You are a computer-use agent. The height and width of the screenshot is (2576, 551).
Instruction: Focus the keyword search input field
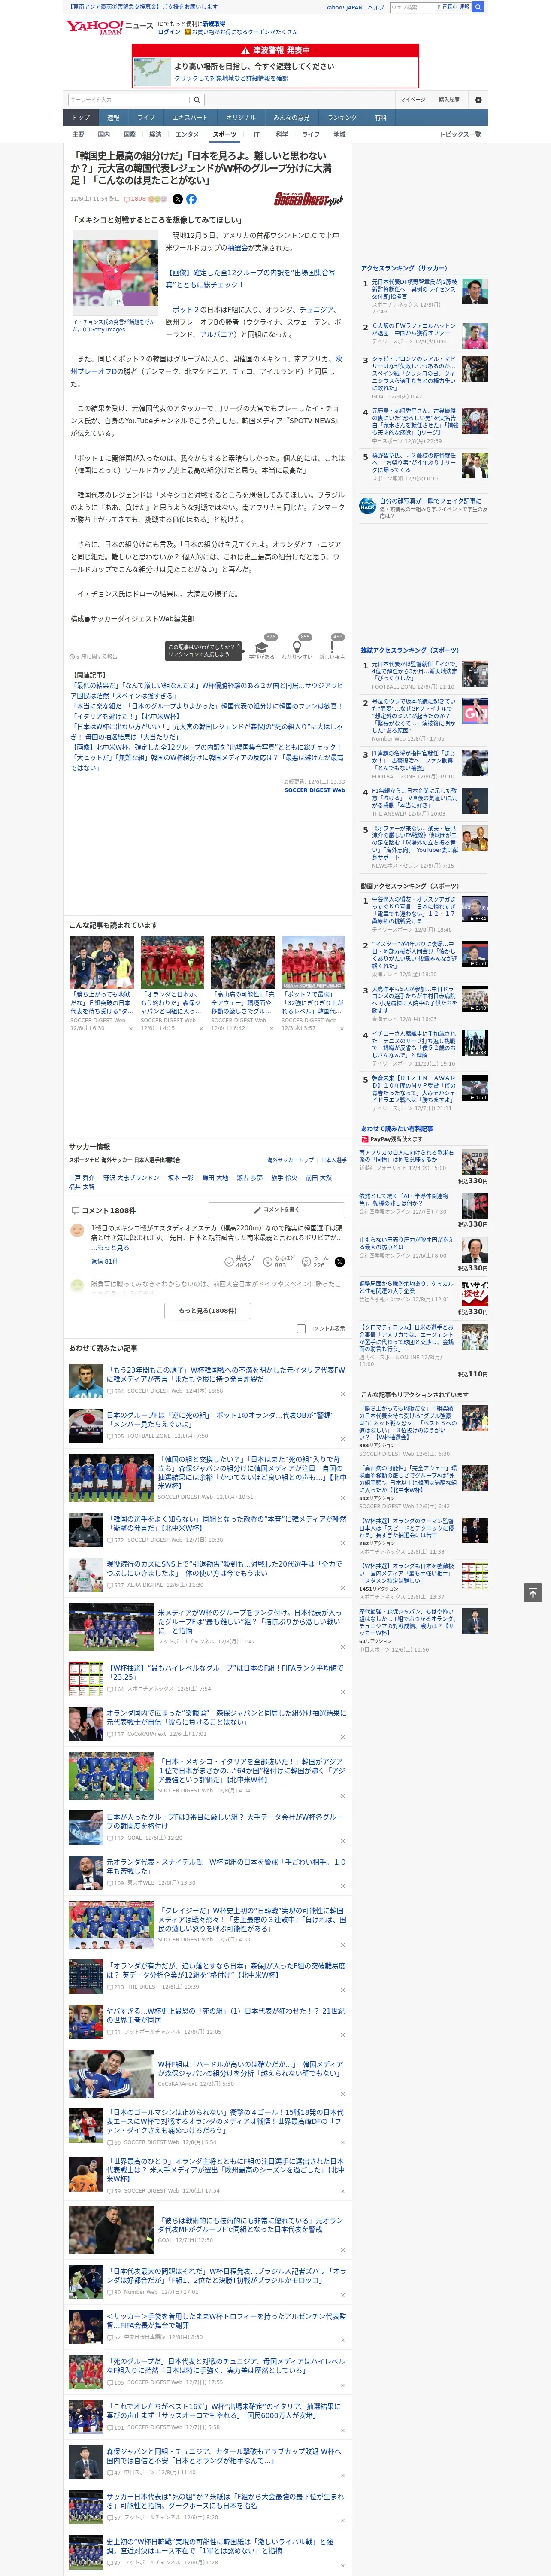pyautogui.click(x=129, y=100)
